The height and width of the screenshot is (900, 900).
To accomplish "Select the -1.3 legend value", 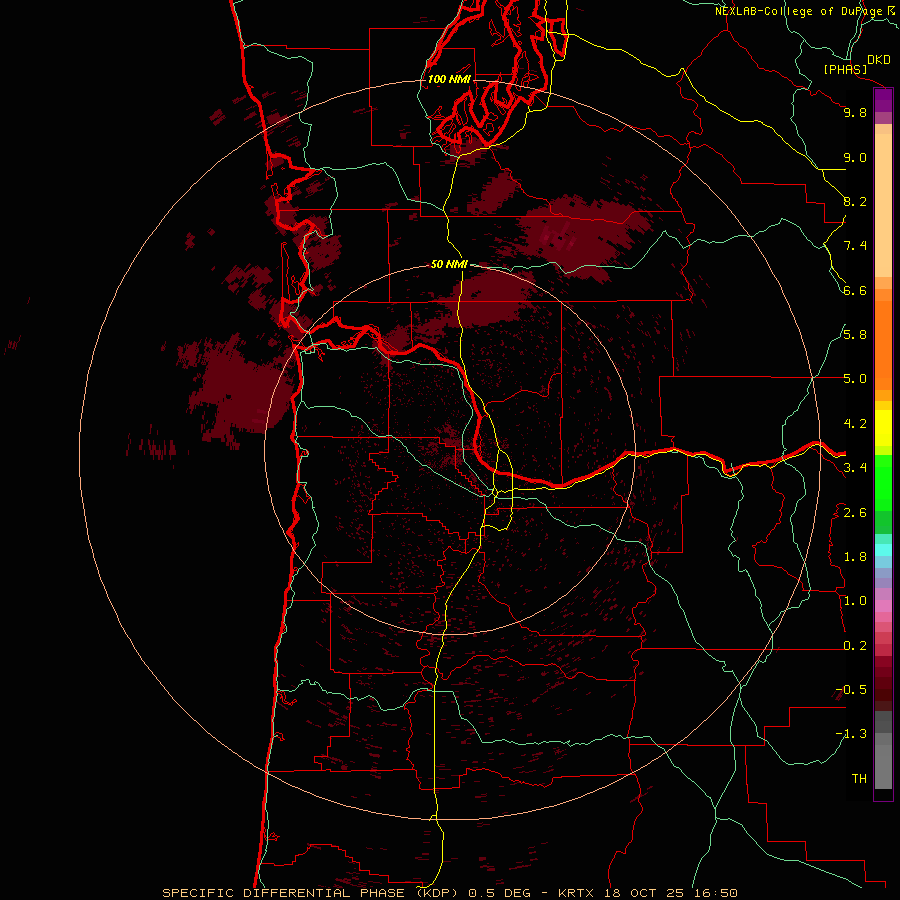I will click(851, 734).
